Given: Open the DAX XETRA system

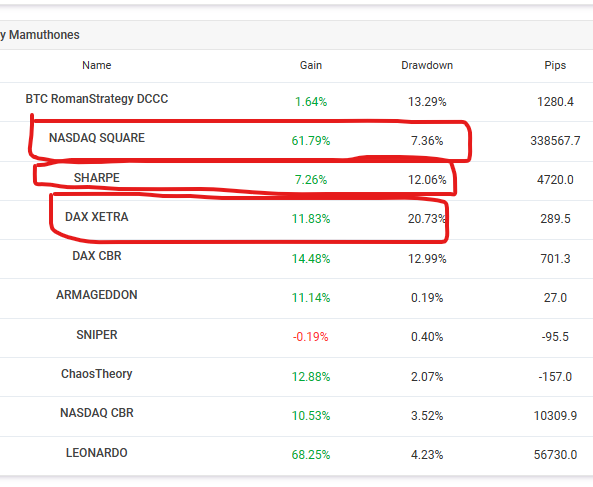Looking at the screenshot, I should point(97,217).
